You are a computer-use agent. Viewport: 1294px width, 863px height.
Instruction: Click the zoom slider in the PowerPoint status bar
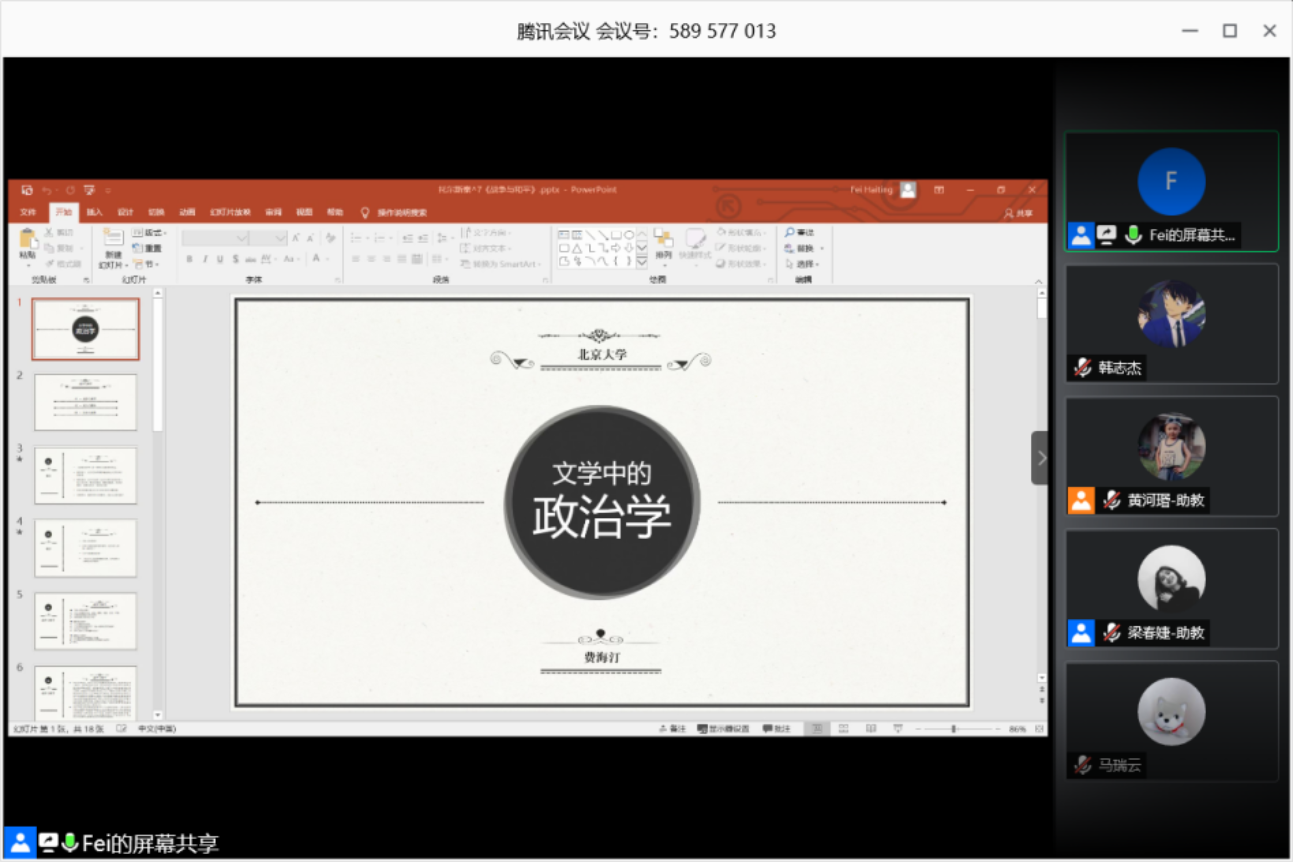coord(953,729)
